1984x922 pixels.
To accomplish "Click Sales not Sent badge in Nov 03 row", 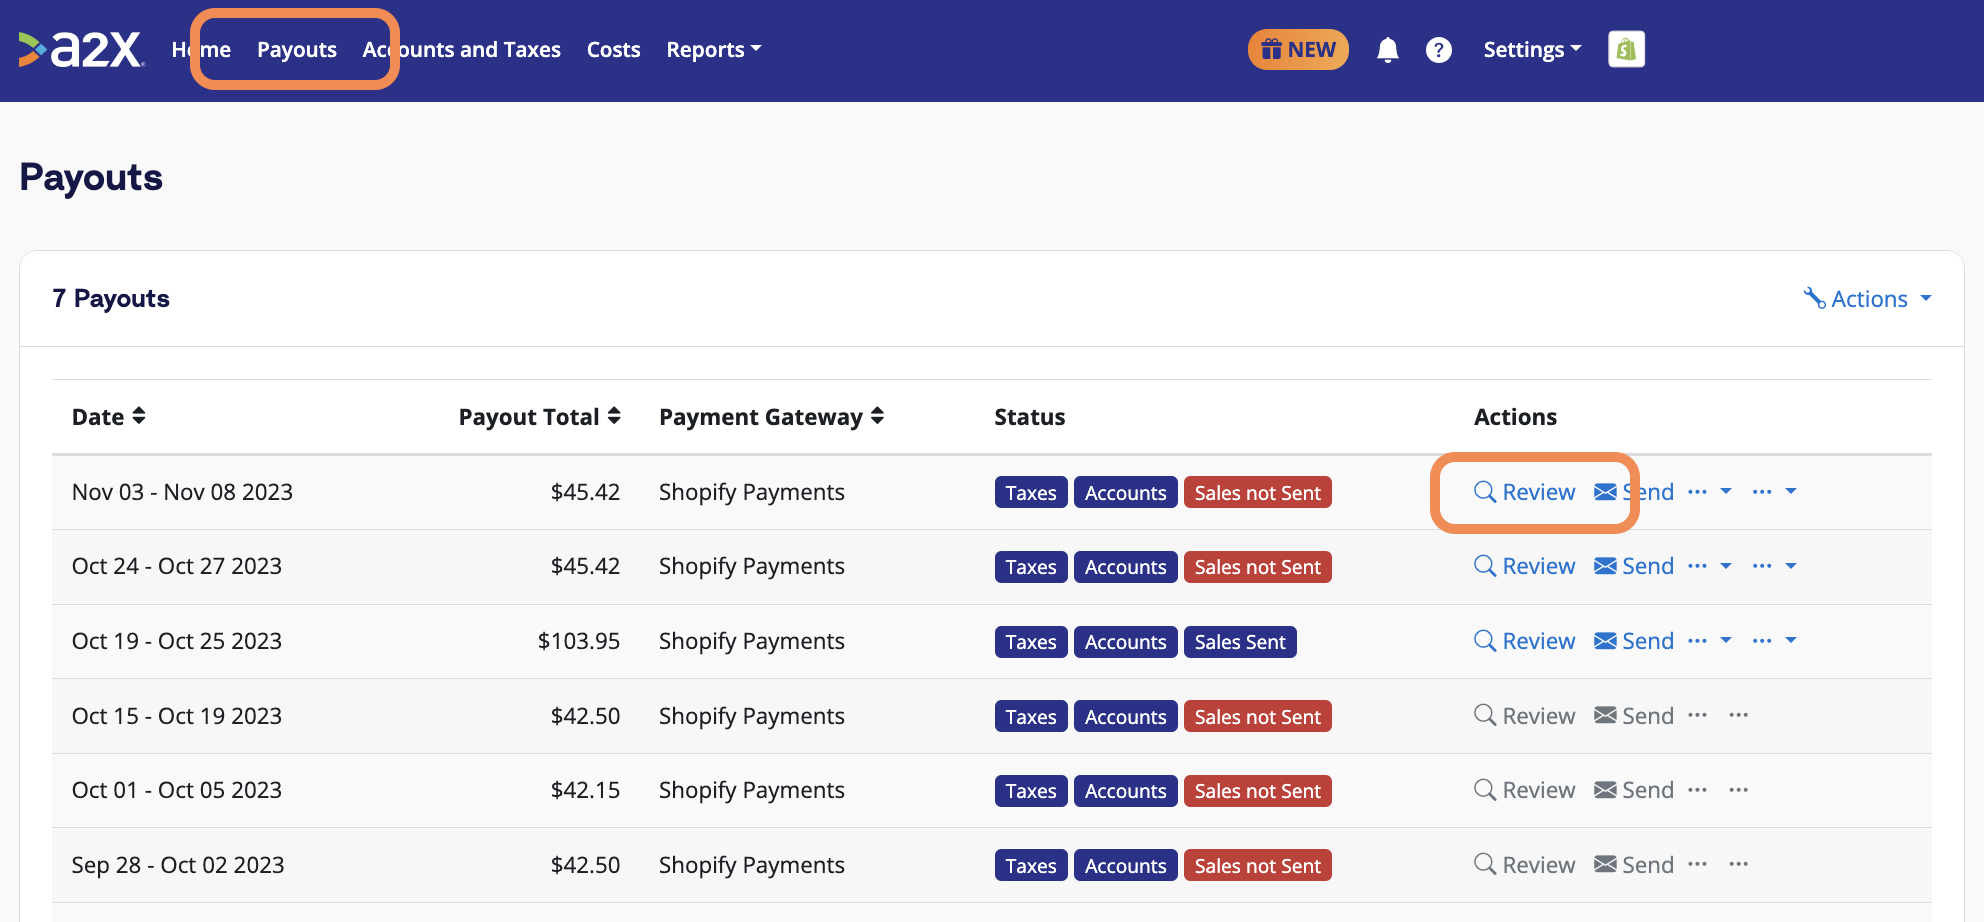I will [x=1258, y=492].
